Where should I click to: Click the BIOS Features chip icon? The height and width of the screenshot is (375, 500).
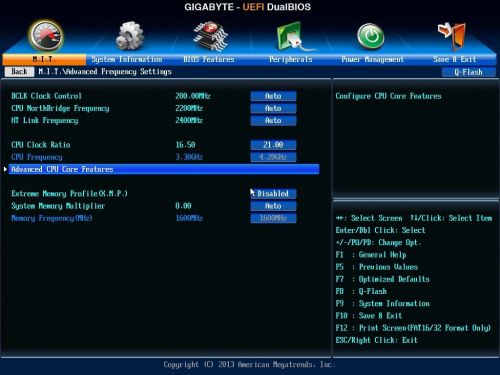[x=211, y=36]
